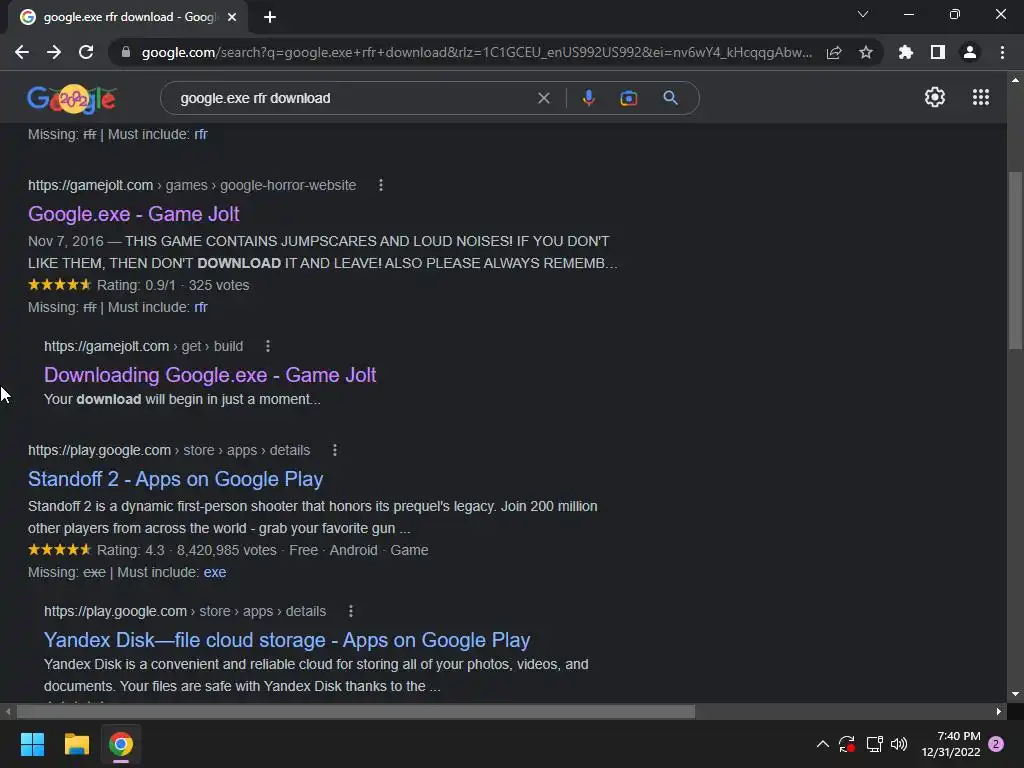Click the scroll right arrow
The image size is (1024, 768).
pos(999,711)
